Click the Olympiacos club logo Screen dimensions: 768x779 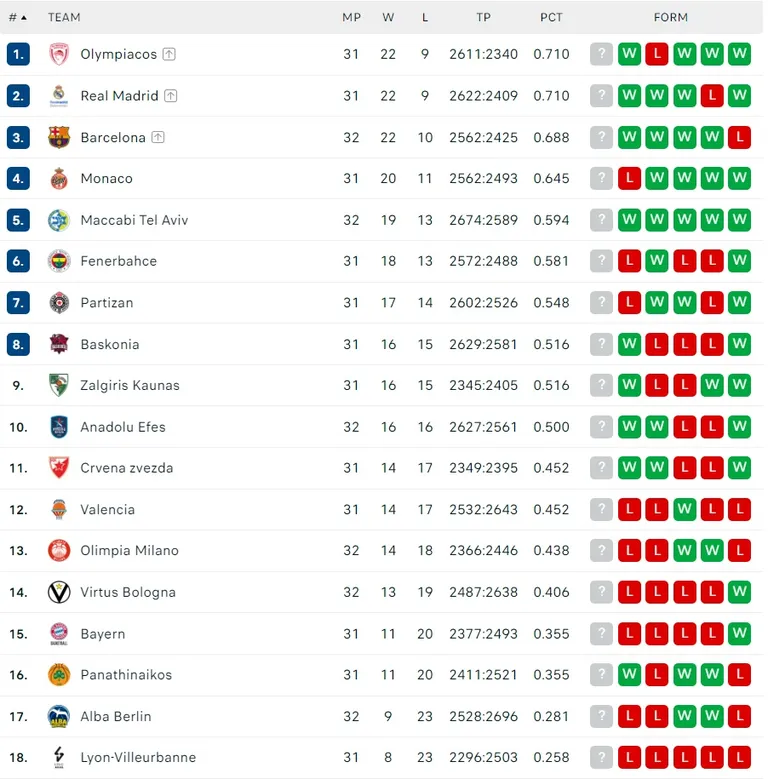(59, 54)
